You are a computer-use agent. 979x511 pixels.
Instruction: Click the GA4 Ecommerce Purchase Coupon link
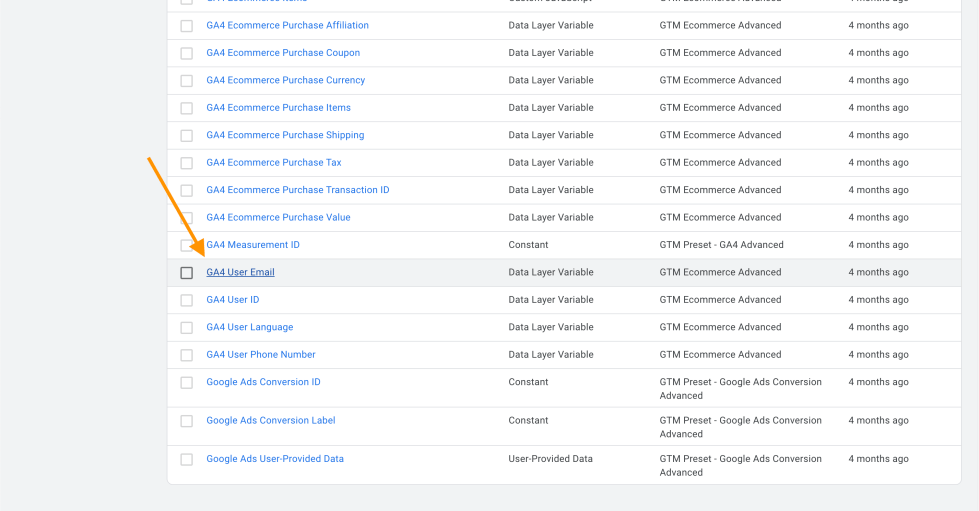[283, 53]
